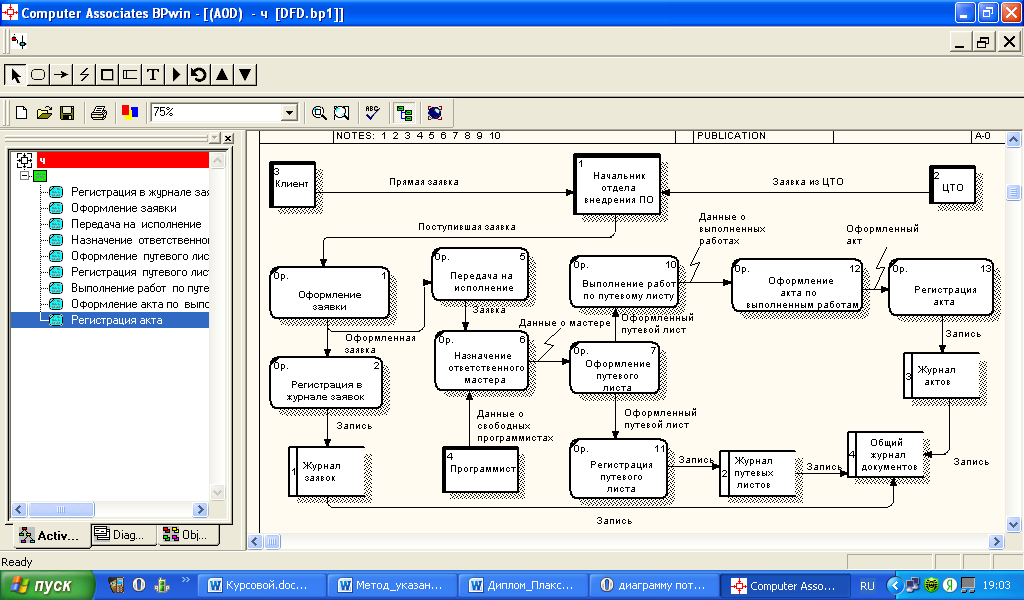Open the ModelMart globe icon

pyautogui.click(x=435, y=113)
